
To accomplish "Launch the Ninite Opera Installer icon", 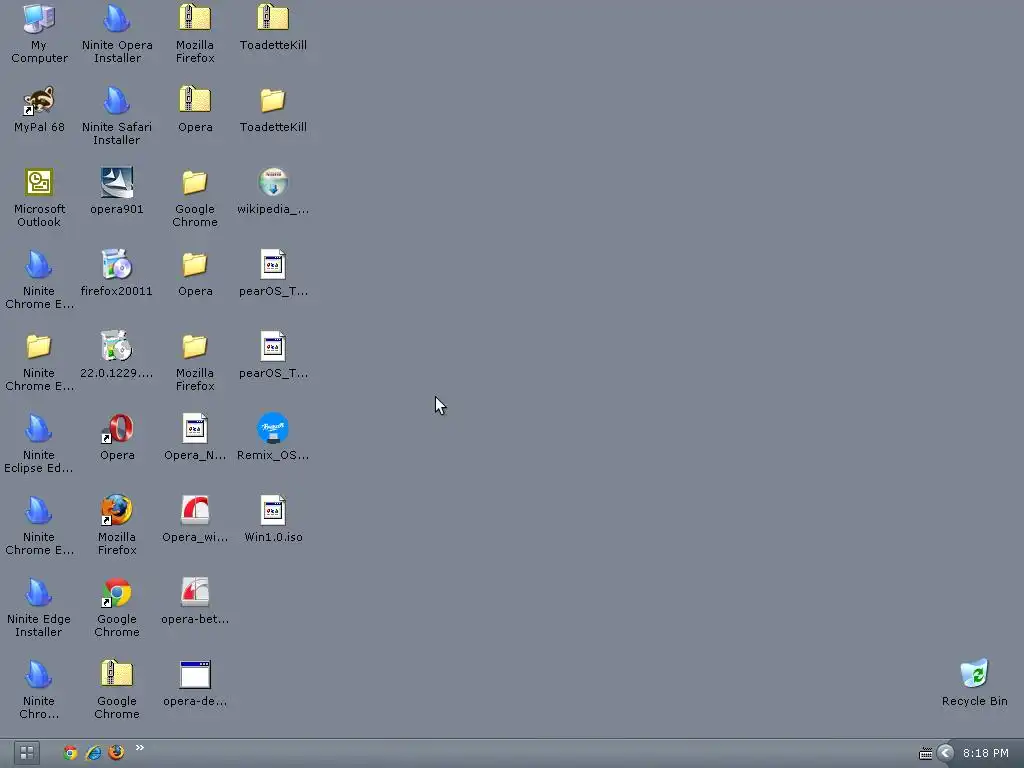I will tap(117, 20).
